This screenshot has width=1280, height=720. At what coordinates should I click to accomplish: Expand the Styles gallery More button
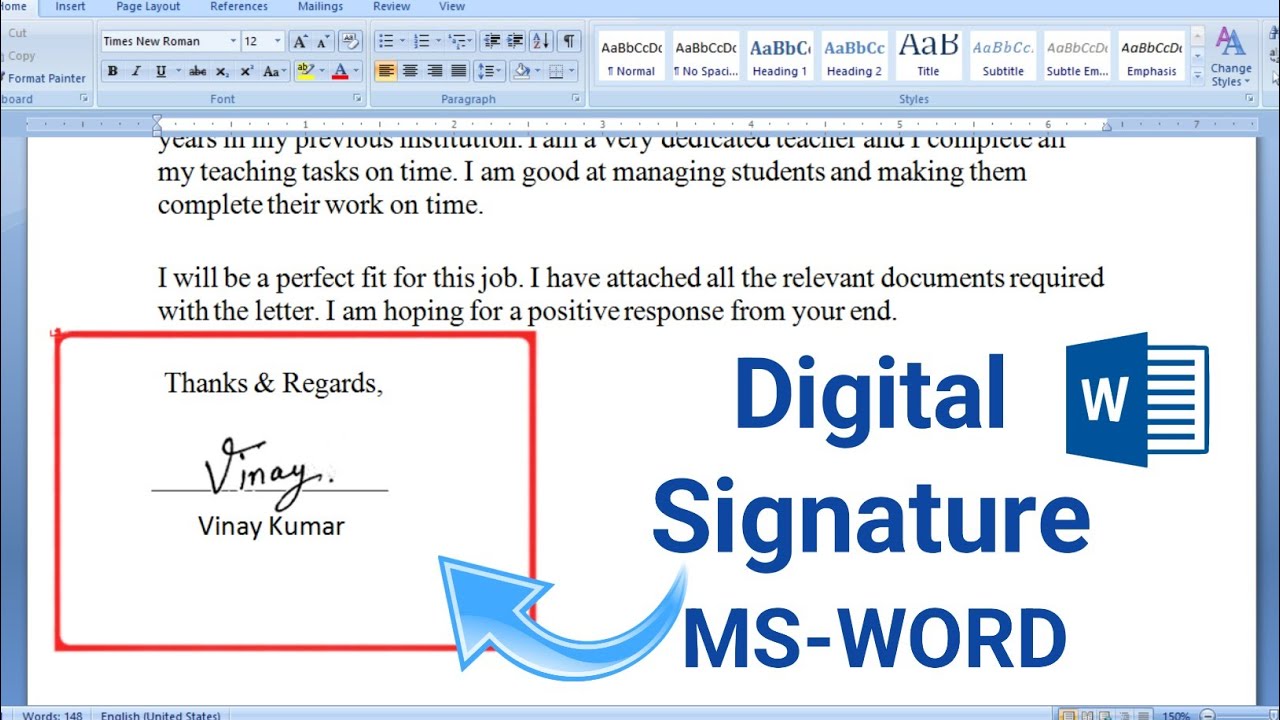pos(1198,75)
